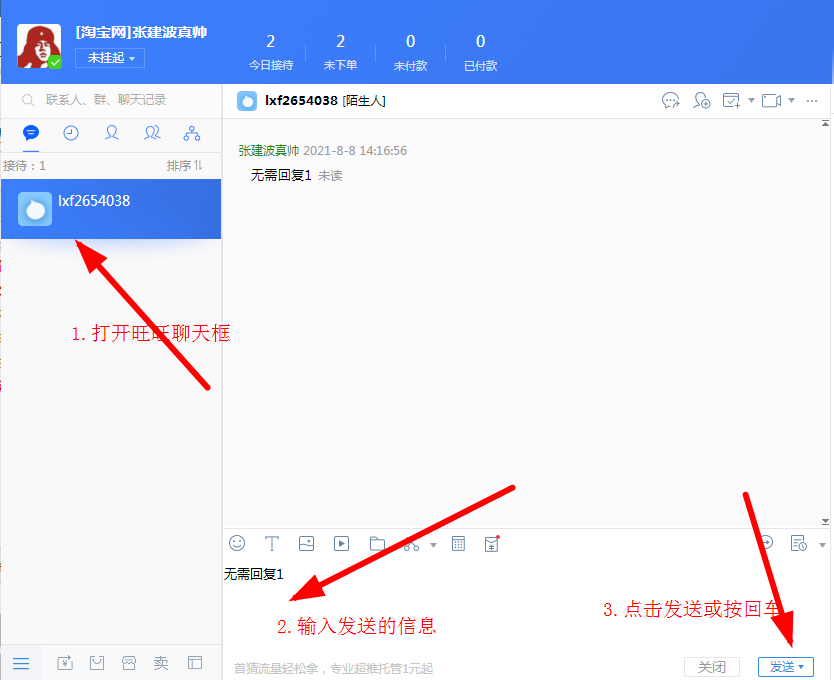
Task: Click the send file folder icon
Action: (377, 544)
